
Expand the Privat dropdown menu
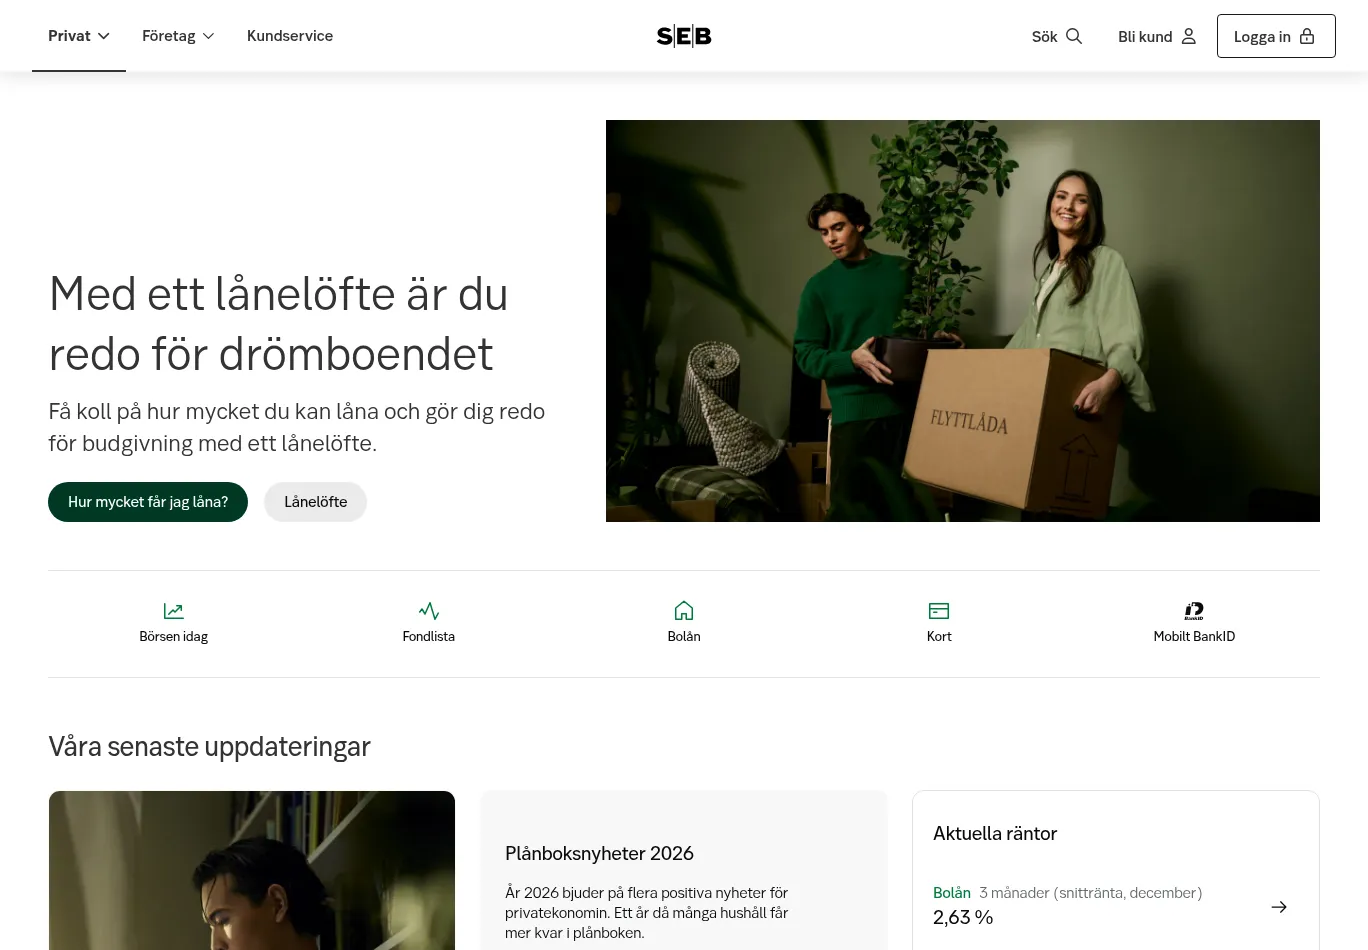(79, 36)
